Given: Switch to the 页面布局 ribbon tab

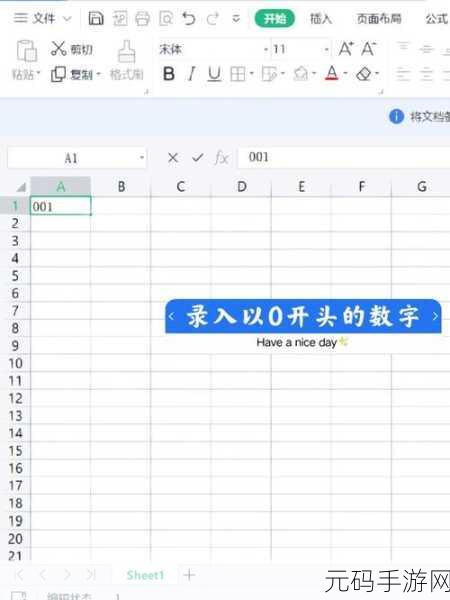Looking at the screenshot, I should (379, 18).
